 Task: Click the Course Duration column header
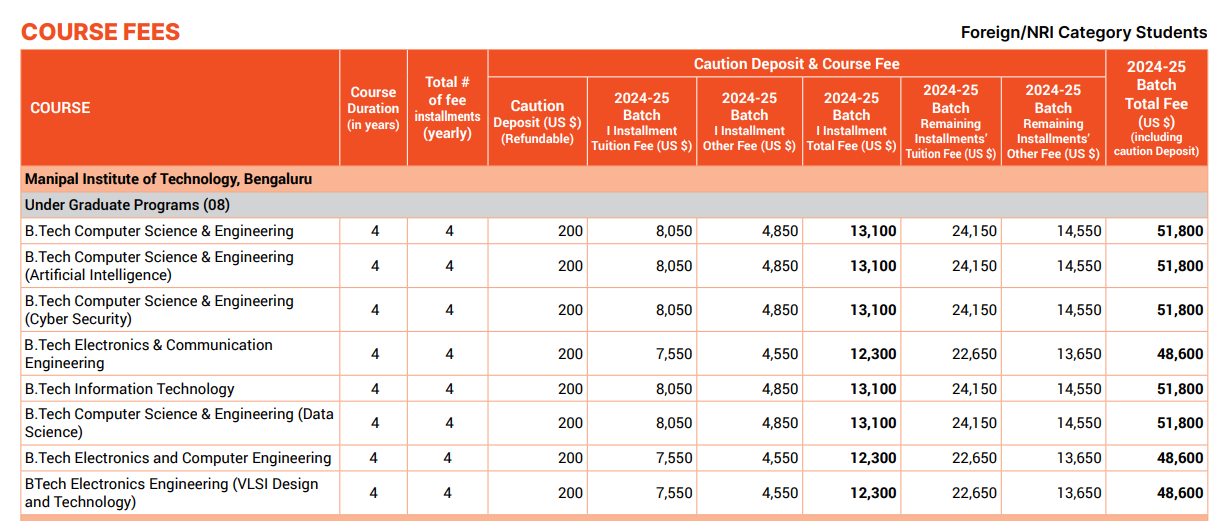[373, 108]
